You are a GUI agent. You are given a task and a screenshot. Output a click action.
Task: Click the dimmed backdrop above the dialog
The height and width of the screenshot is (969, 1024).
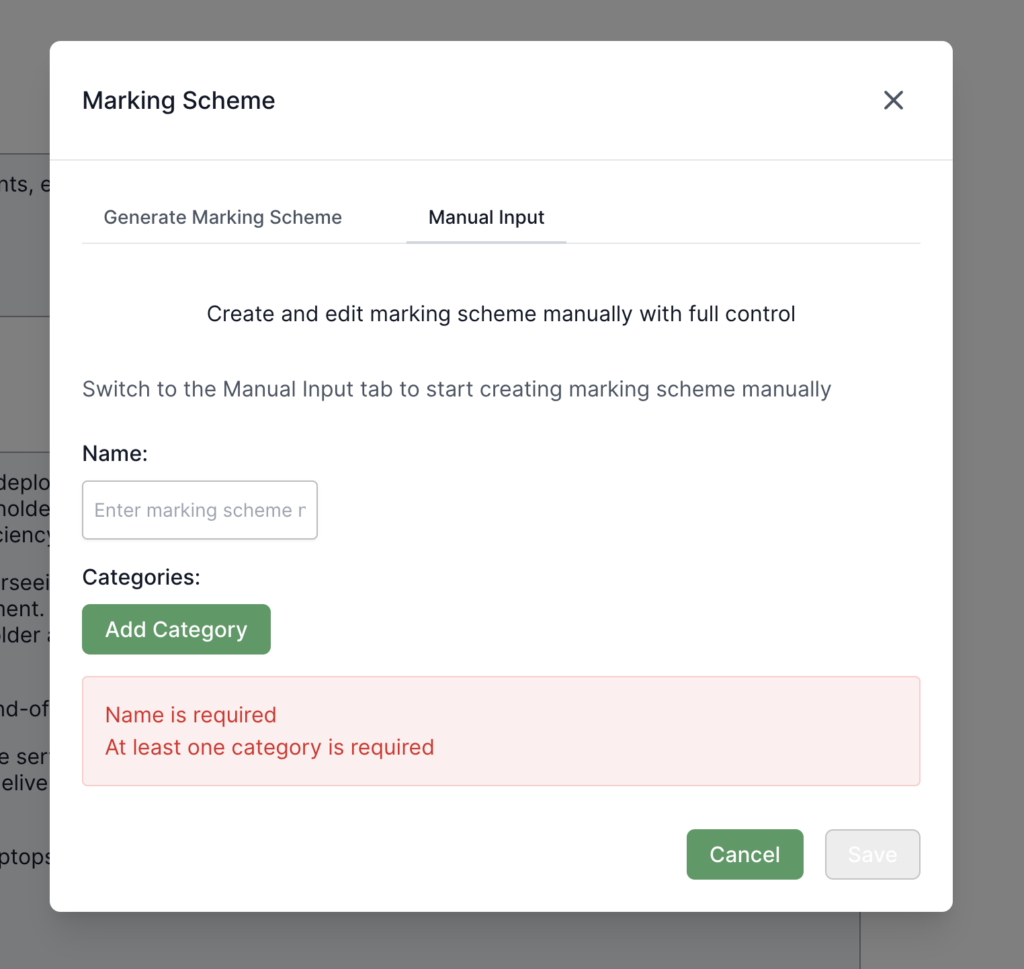click(500, 20)
